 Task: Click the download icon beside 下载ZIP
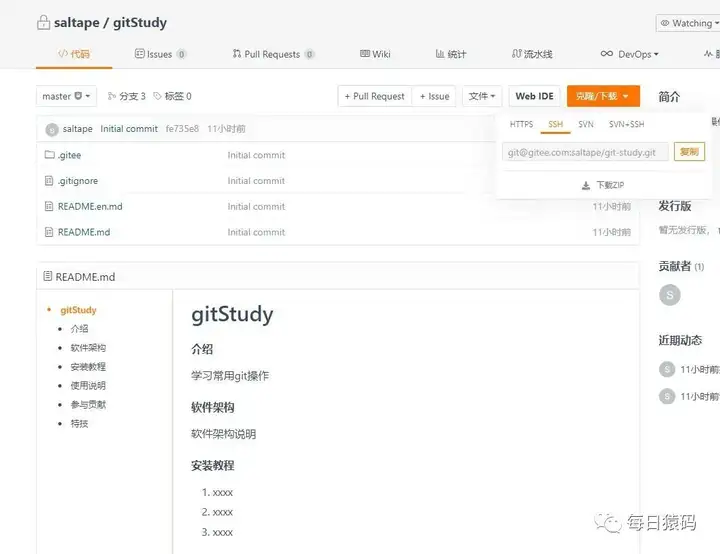click(x=585, y=186)
